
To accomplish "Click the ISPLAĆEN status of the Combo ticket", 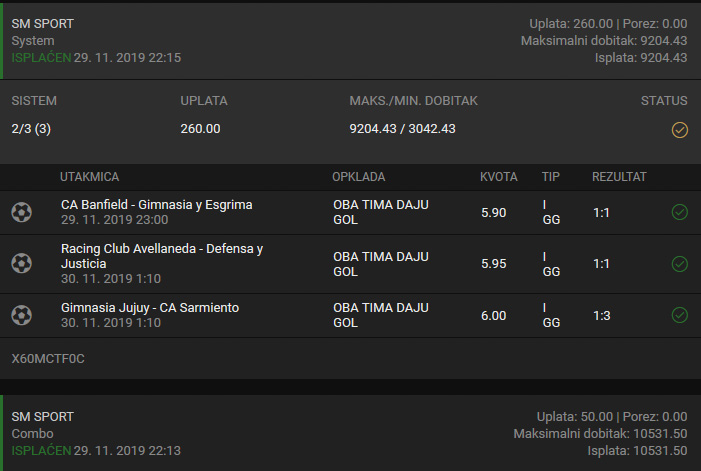I will pos(41,450).
